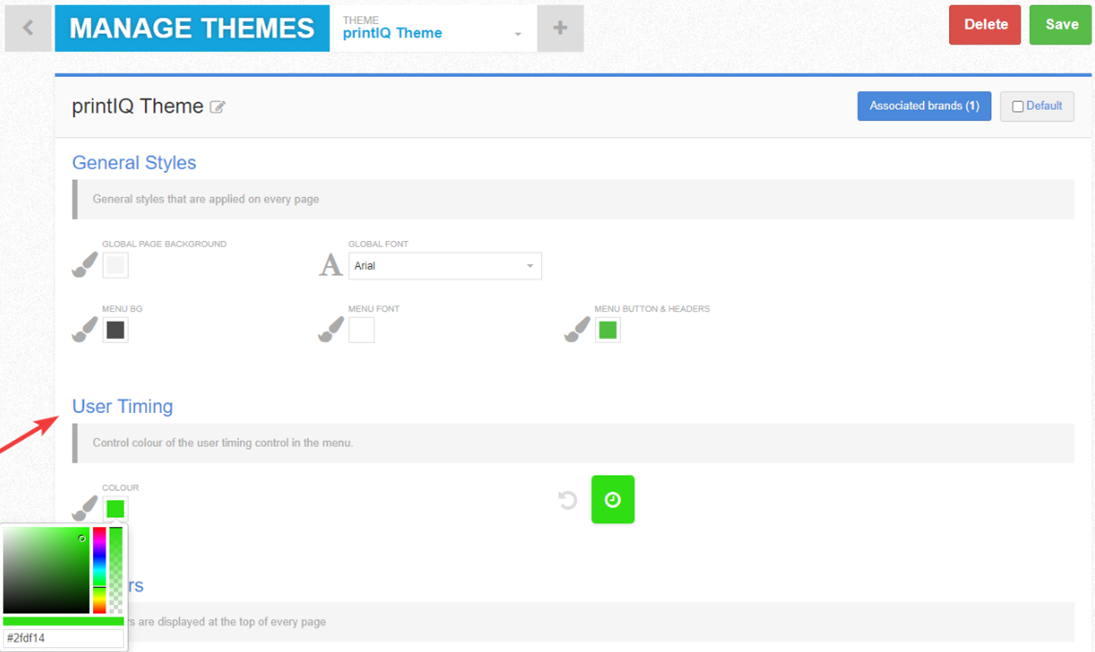The width and height of the screenshot is (1095, 652).
Task: Open Associated brands (1)
Action: [x=924, y=106]
